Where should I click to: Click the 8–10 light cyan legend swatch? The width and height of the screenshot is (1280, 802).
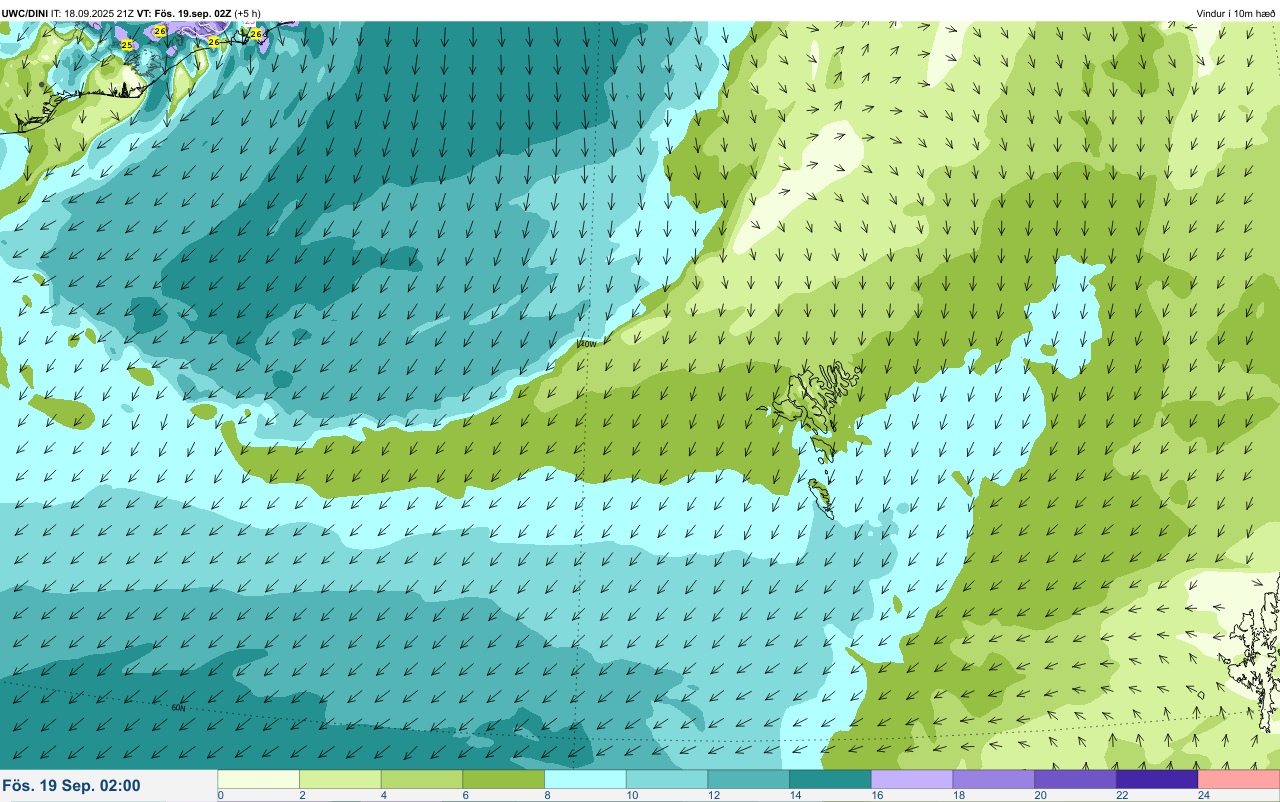586,779
